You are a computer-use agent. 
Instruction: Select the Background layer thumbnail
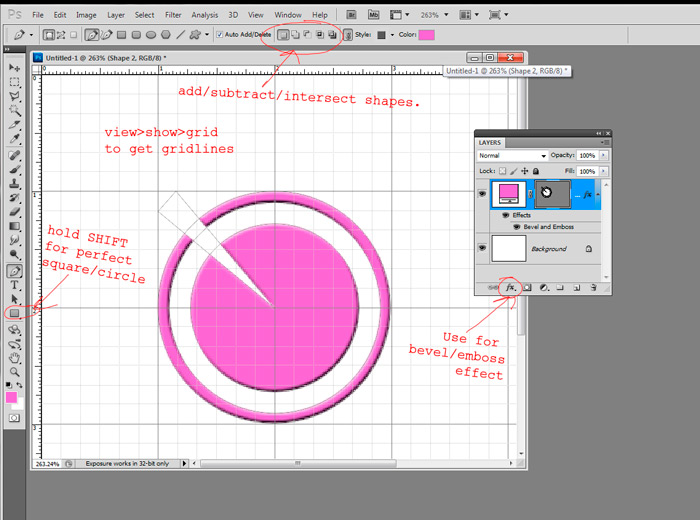(x=509, y=248)
